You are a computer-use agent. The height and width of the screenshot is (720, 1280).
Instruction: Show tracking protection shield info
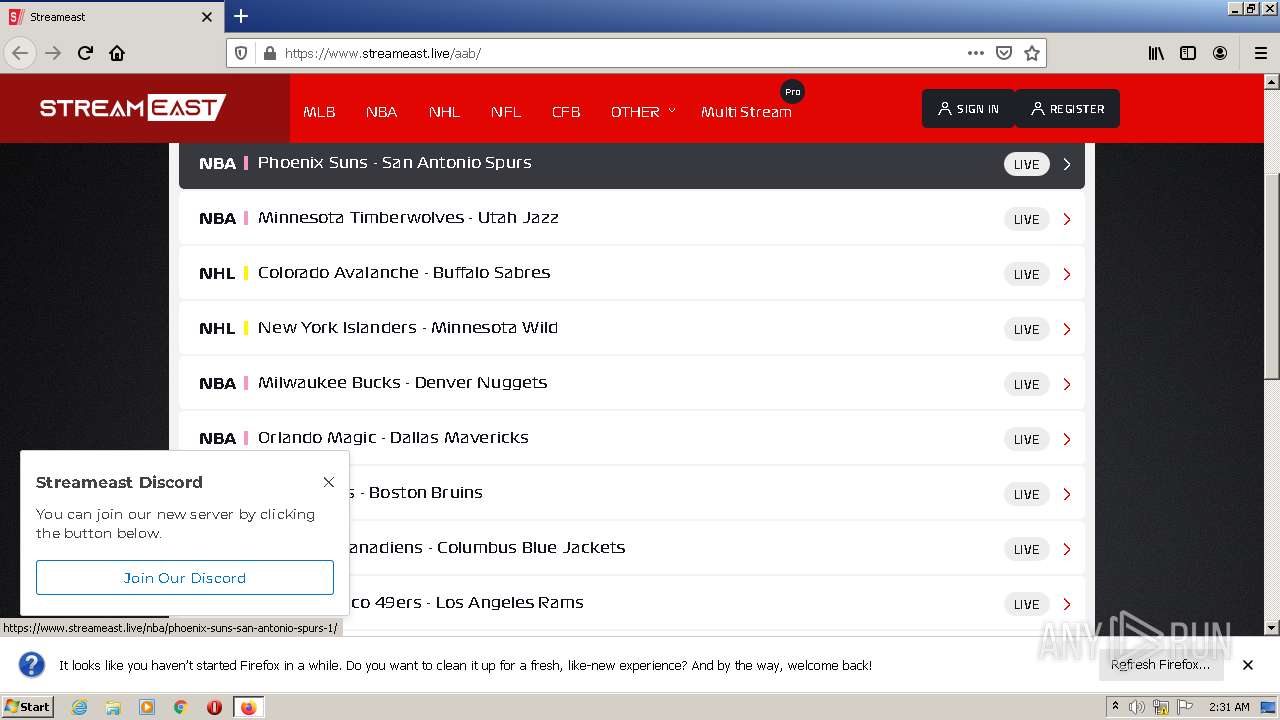pyautogui.click(x=241, y=53)
